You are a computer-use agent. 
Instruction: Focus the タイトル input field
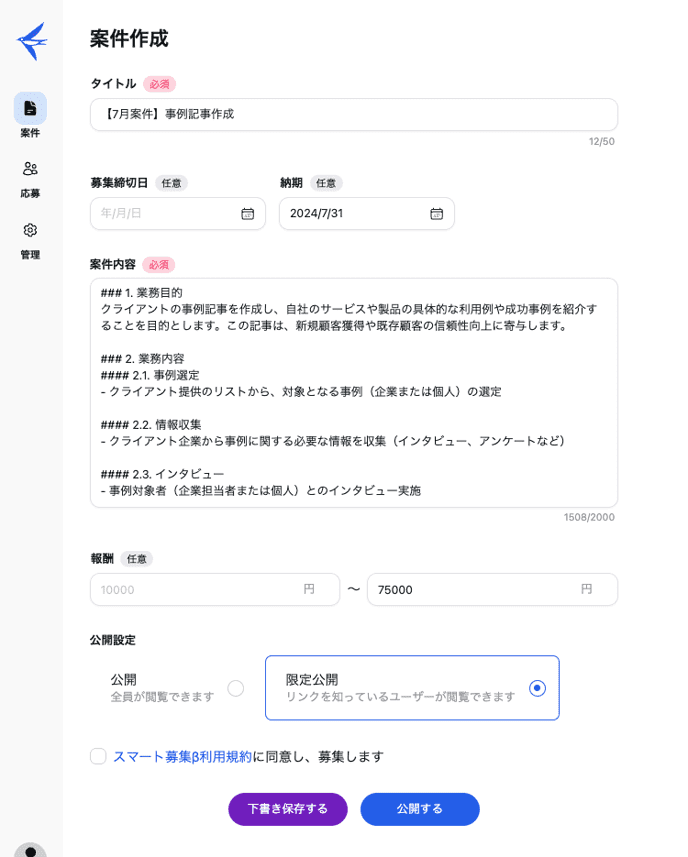[x=354, y=114]
